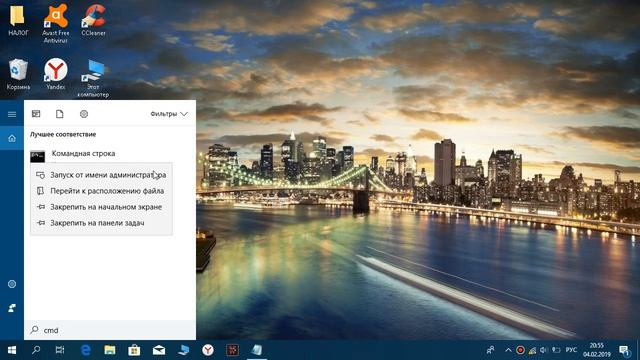This screenshot has width=640, height=360.
Task: Open Microsoft Store from taskbar
Action: tap(134, 350)
